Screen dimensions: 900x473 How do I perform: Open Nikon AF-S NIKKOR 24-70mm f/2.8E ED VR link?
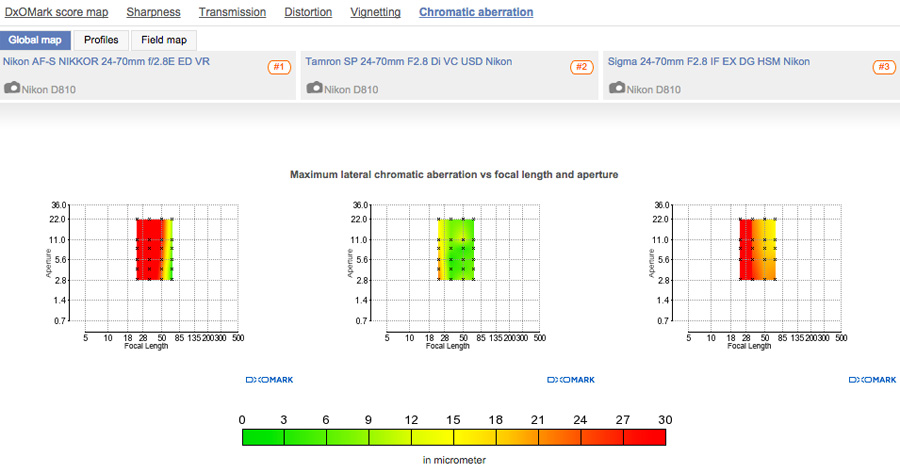point(106,61)
